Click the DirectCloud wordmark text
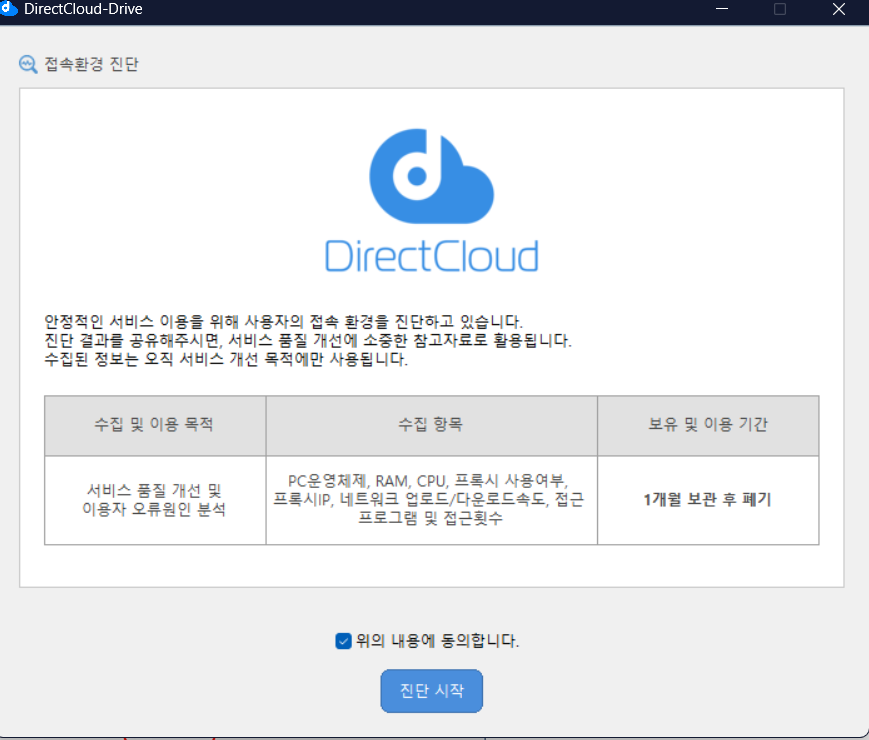The height and width of the screenshot is (740, 869). click(431, 256)
